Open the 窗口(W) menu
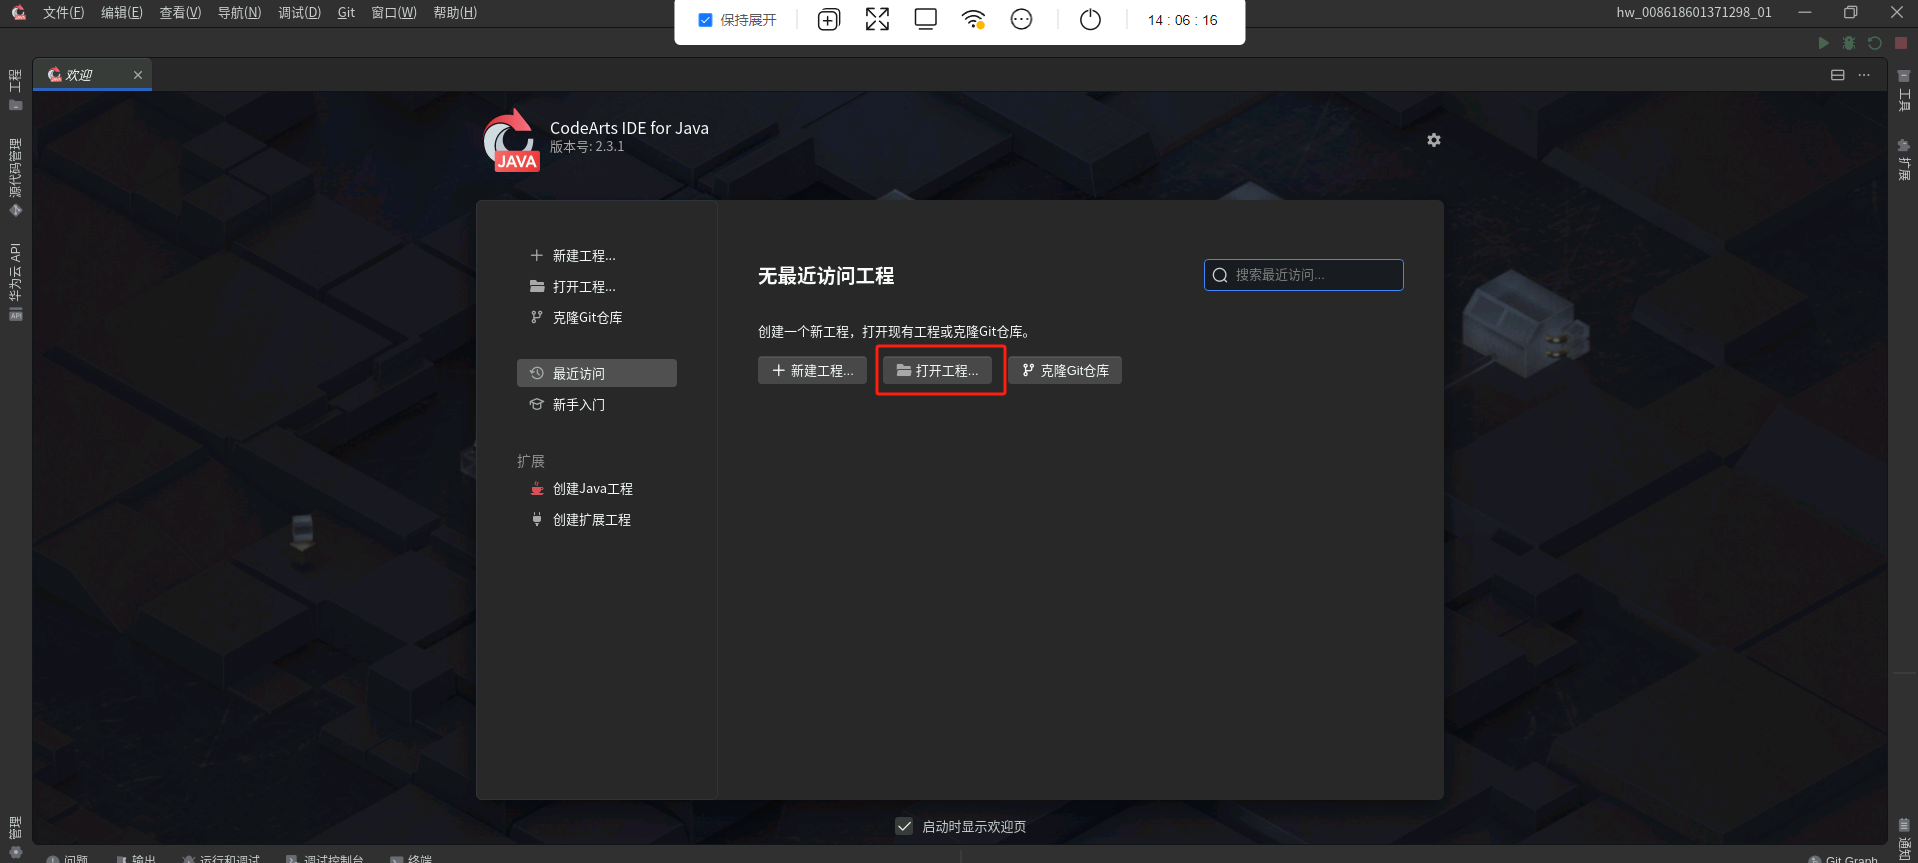The width and height of the screenshot is (1918, 863). 393,13
